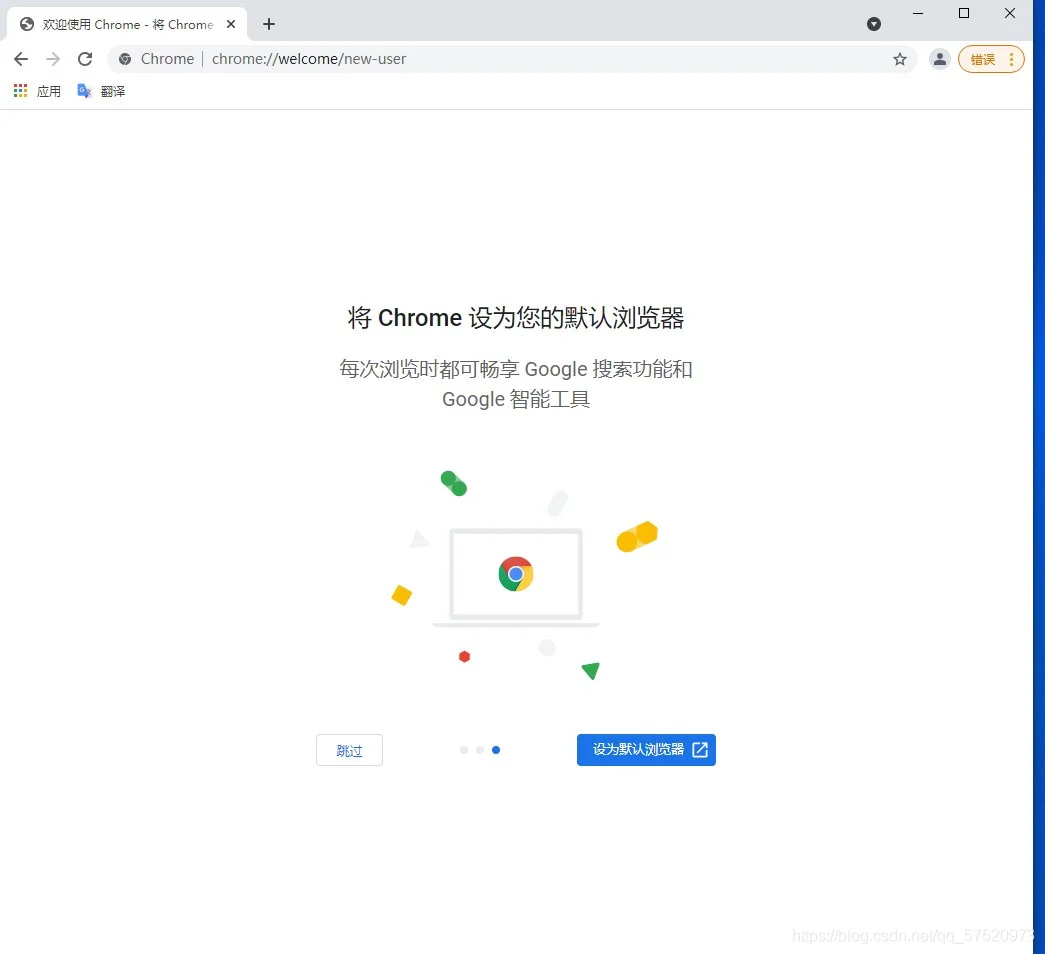This screenshot has height=954, width=1045.
Task: Reload the welcome page
Action: click(x=85, y=59)
